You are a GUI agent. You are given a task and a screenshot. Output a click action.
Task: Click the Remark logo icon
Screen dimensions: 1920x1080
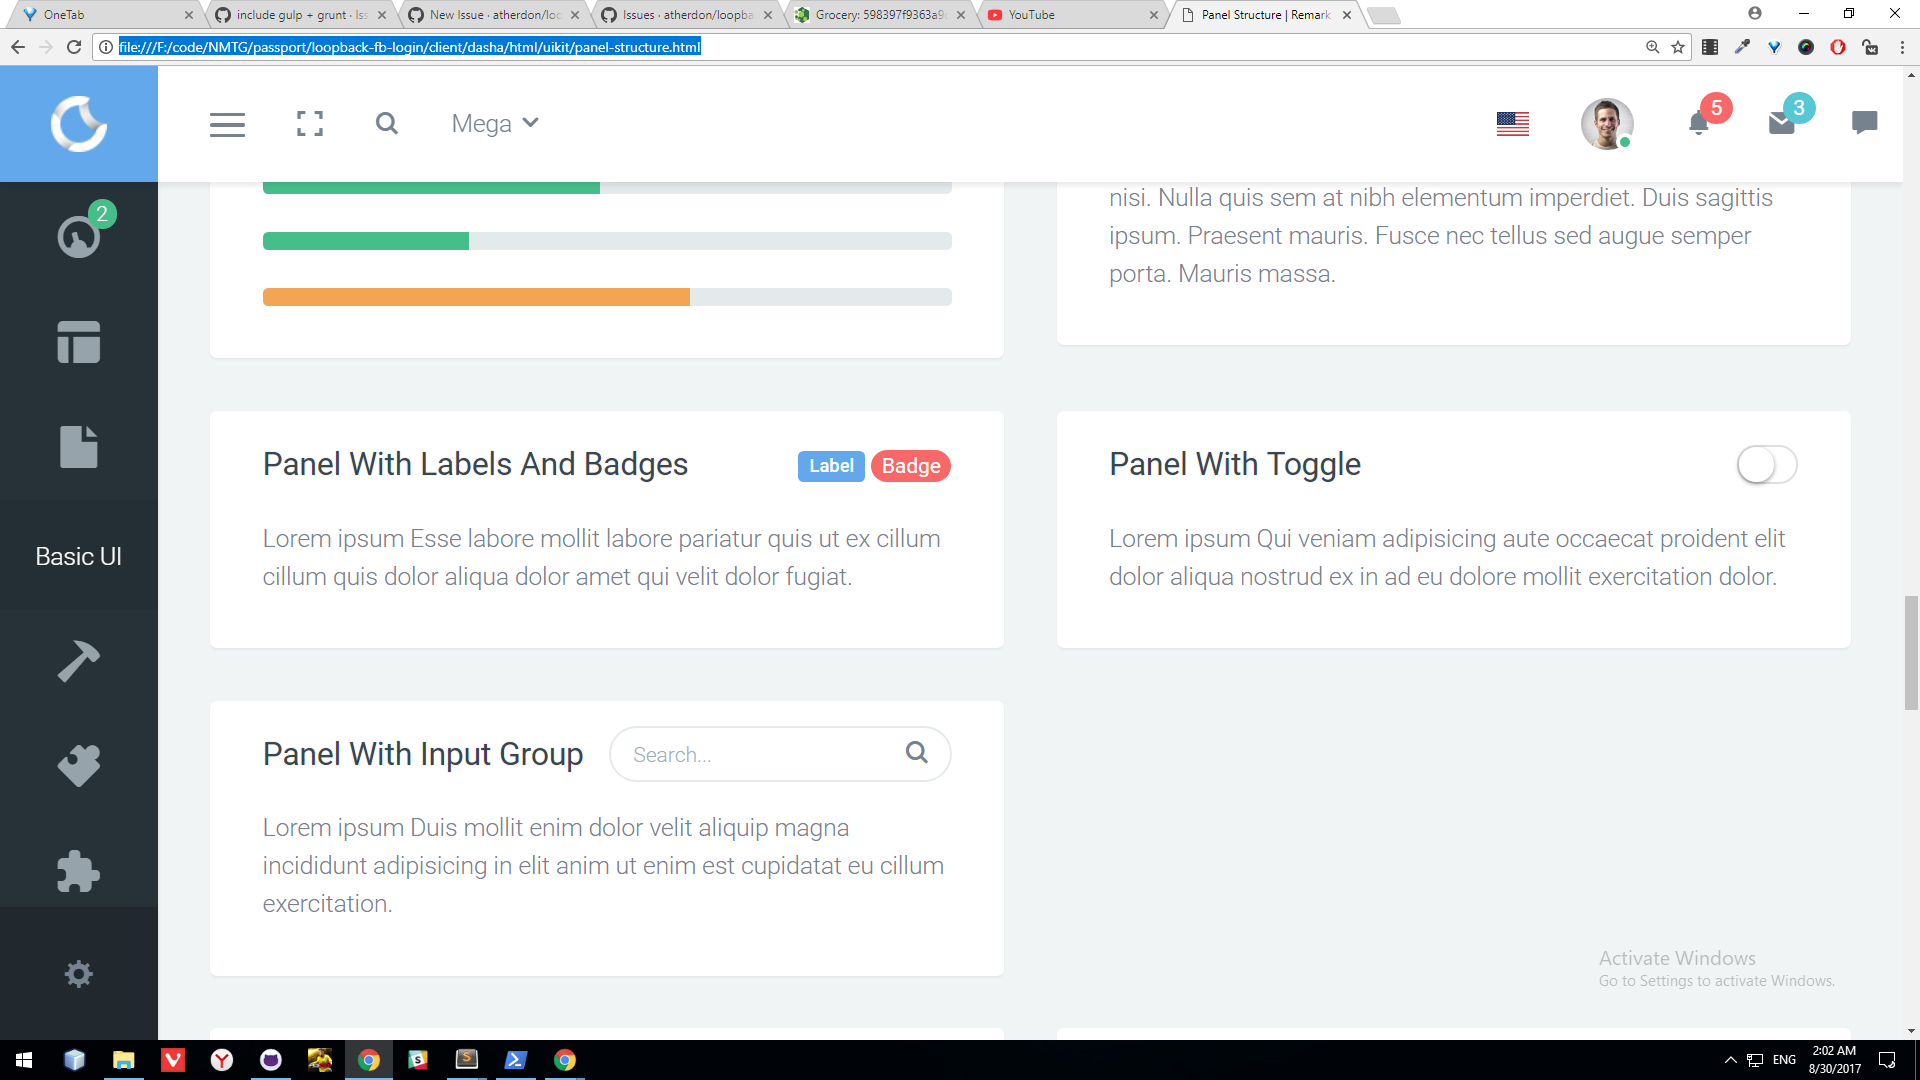pos(79,124)
